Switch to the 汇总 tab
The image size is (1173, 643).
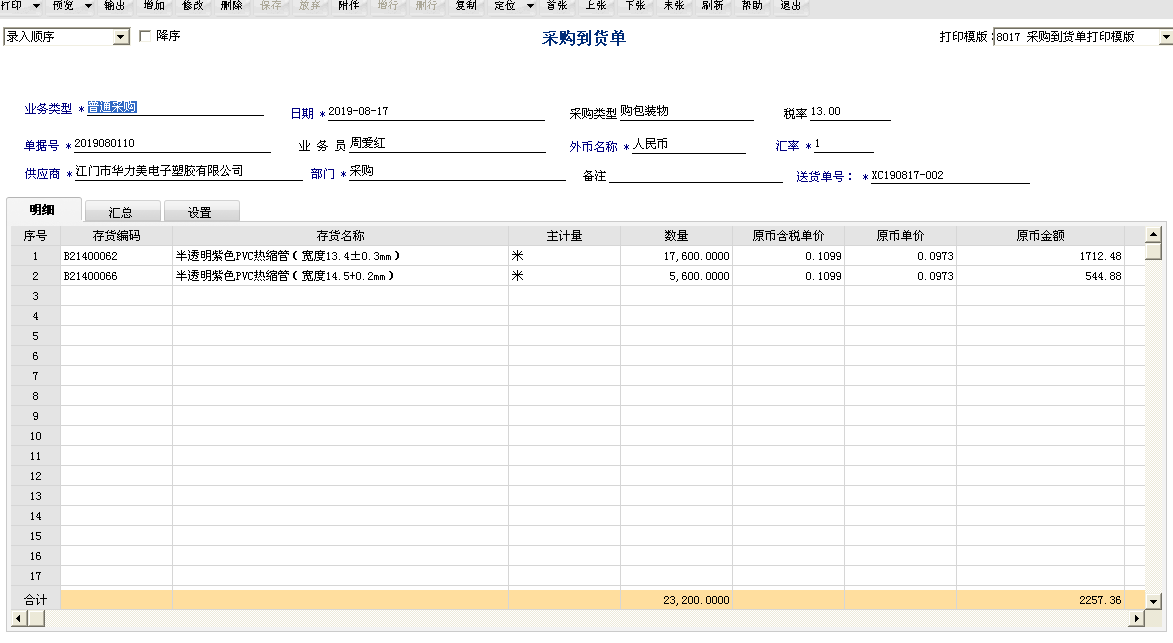click(121, 212)
